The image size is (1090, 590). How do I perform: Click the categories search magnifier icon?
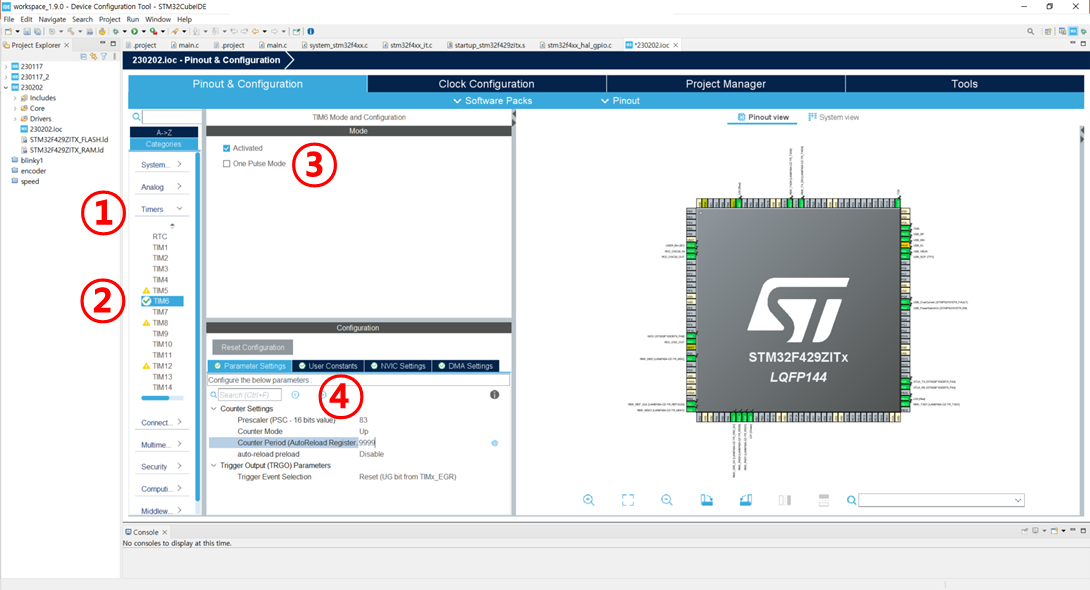pos(136,117)
